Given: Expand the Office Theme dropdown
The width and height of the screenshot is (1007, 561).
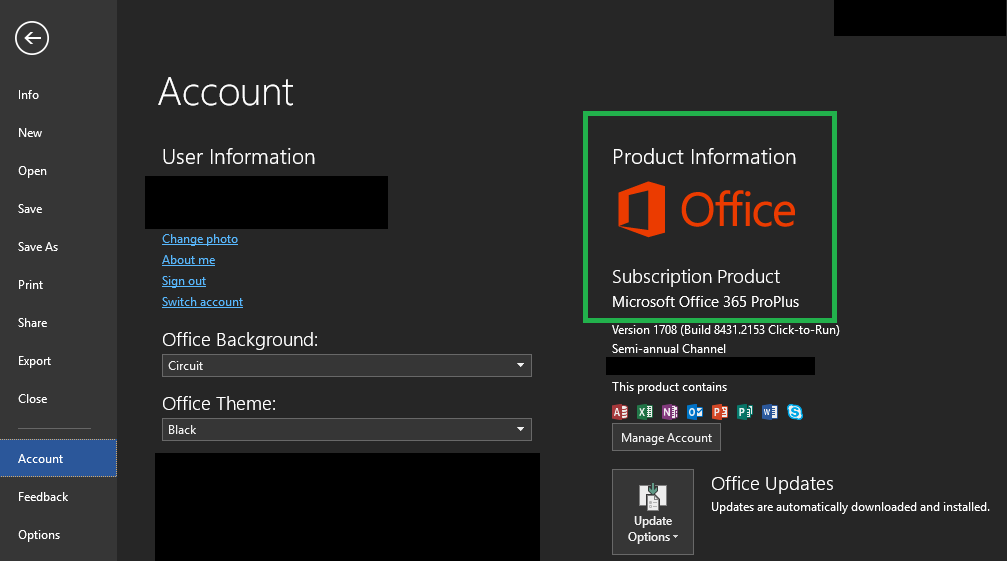Looking at the screenshot, I should click(x=347, y=430).
